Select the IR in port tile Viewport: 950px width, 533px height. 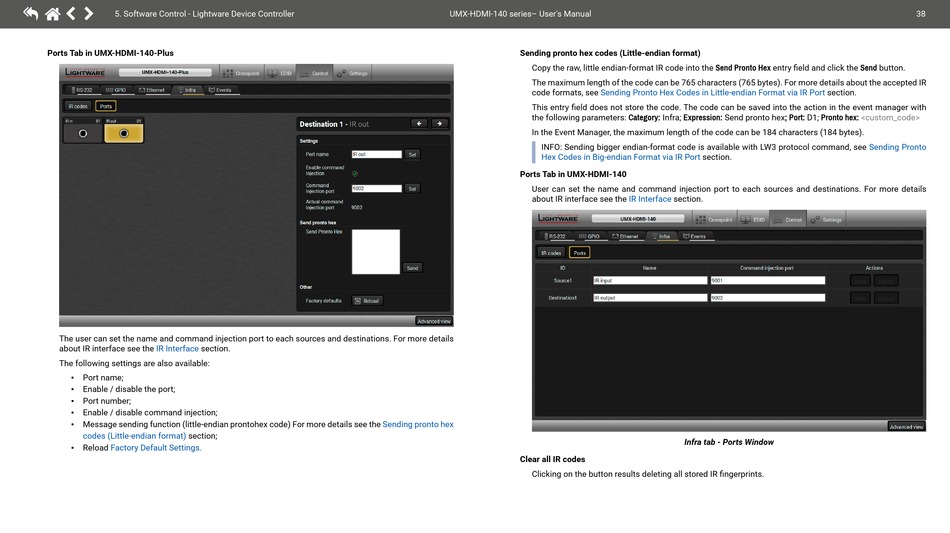coord(83,130)
